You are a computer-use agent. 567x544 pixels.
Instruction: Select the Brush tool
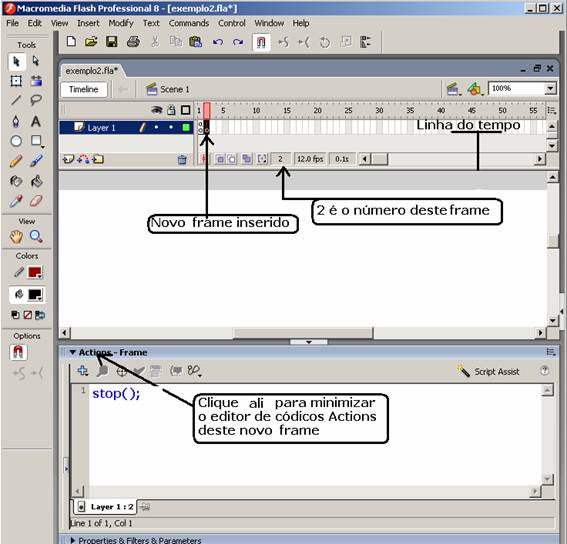tap(36, 161)
